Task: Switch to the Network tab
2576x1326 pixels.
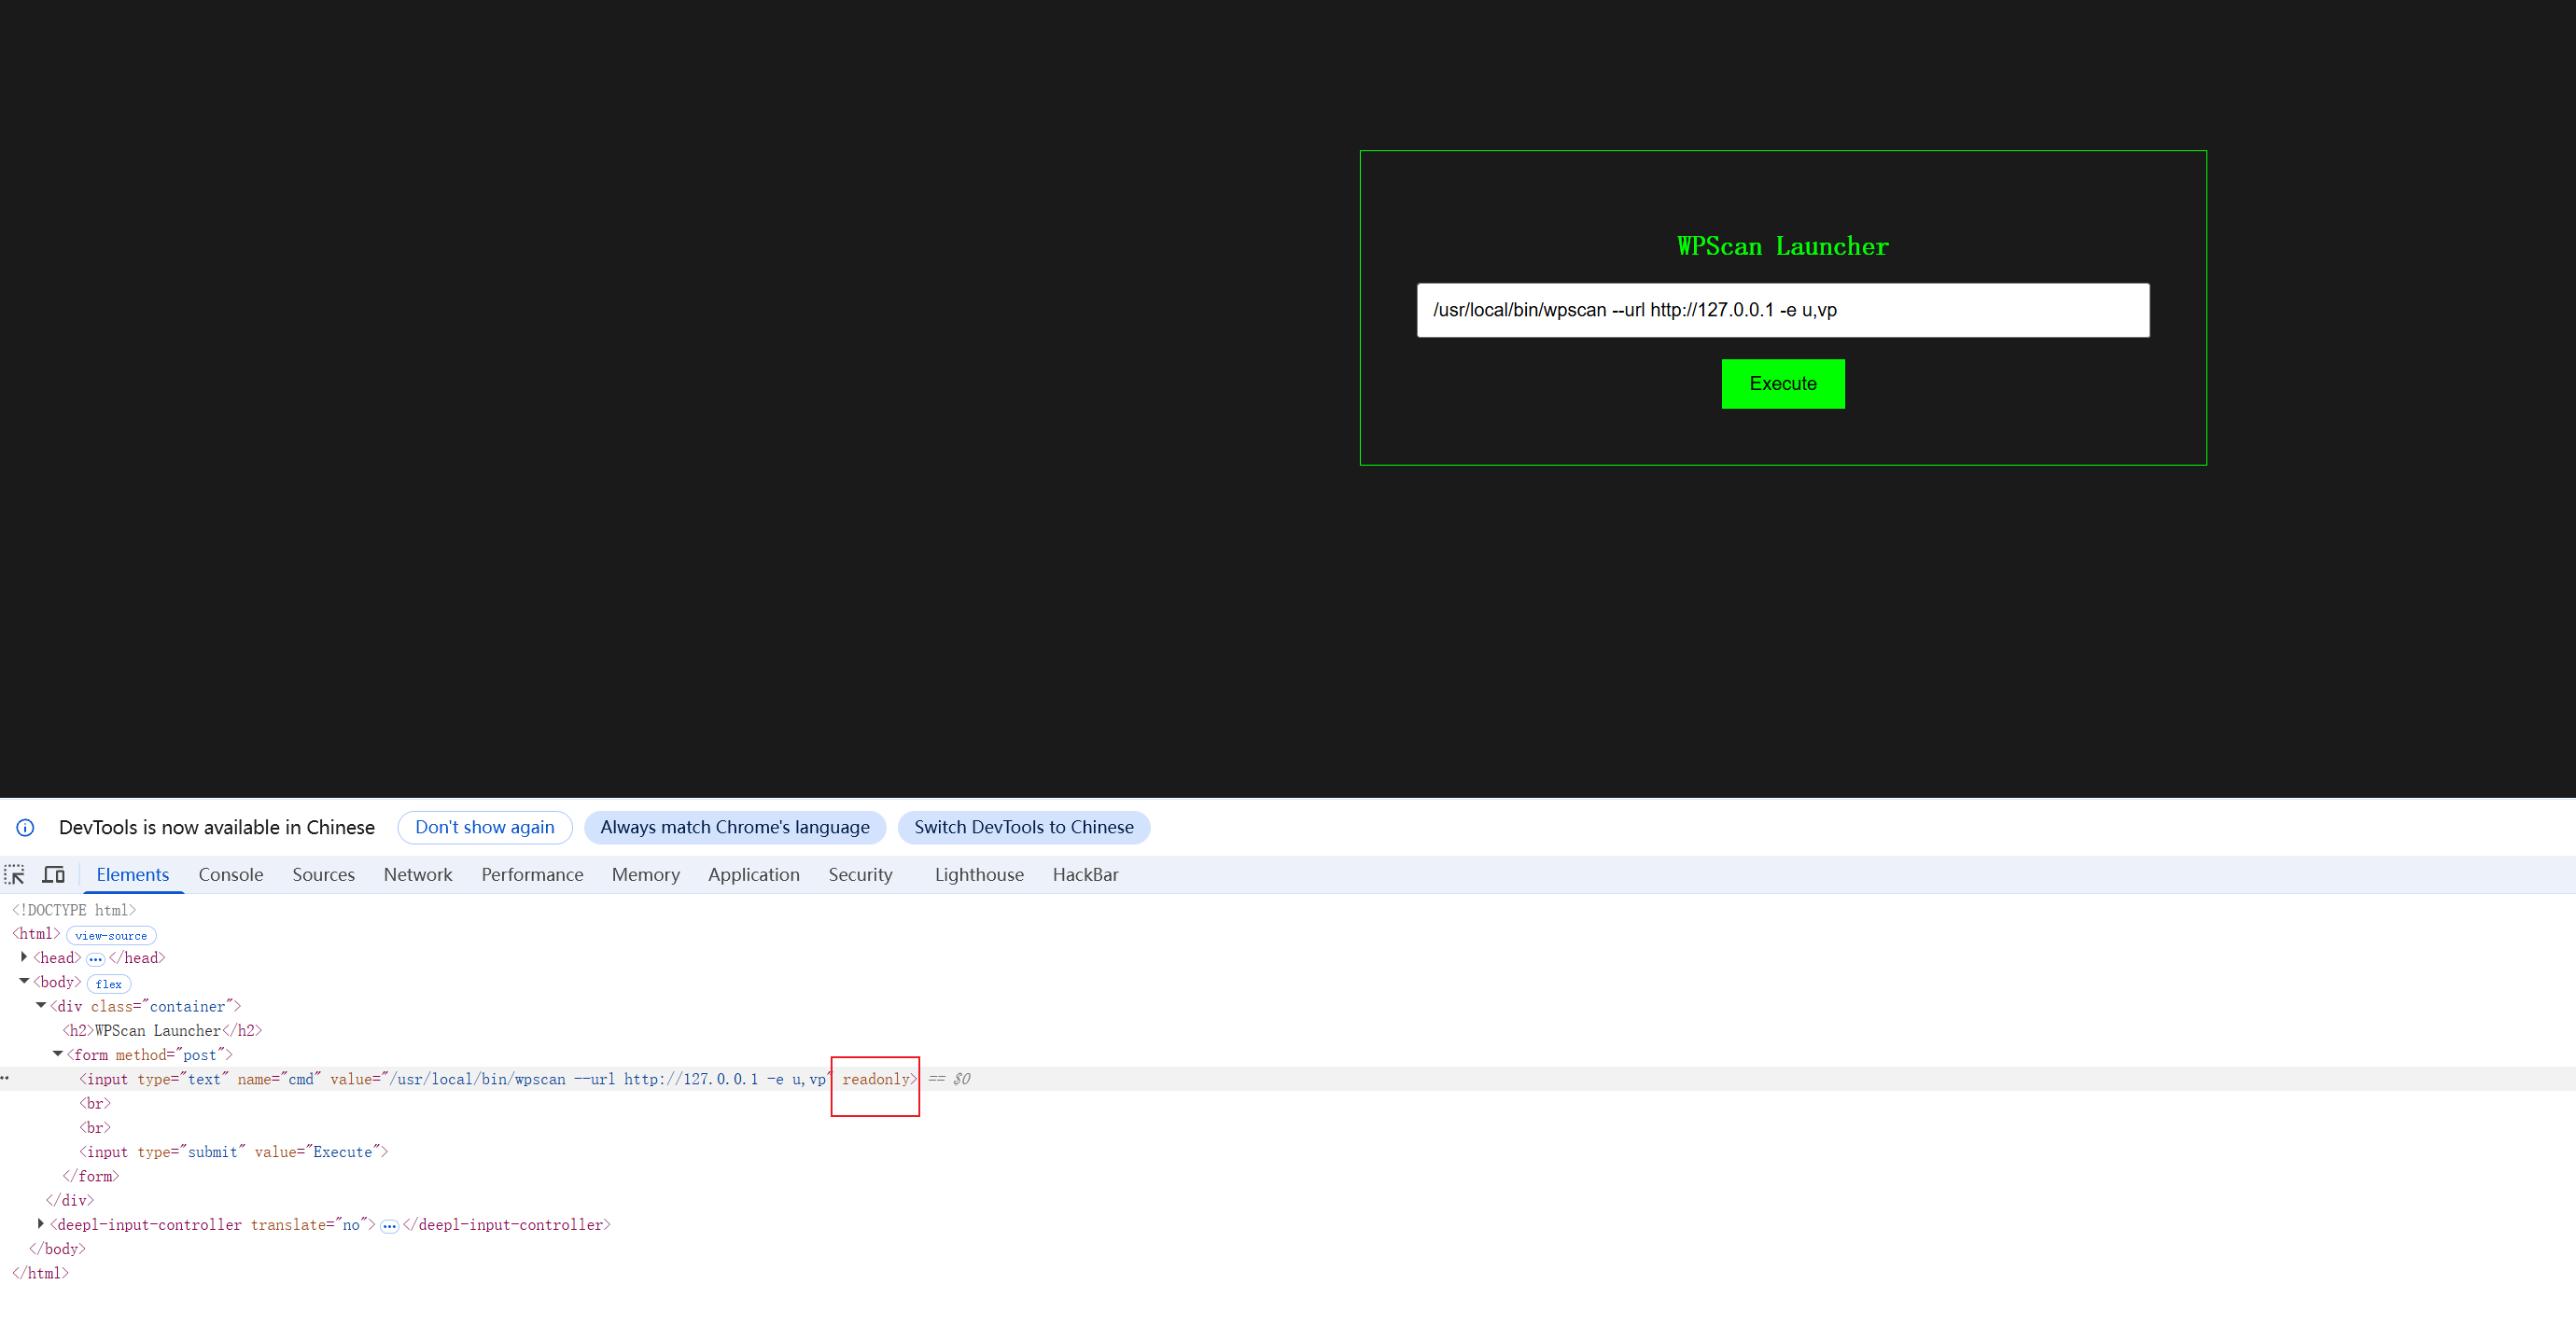Action: point(418,875)
